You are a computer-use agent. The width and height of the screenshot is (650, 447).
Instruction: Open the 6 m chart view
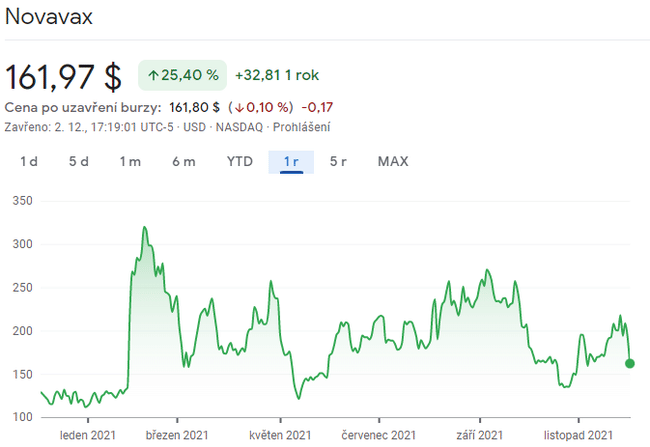[184, 161]
